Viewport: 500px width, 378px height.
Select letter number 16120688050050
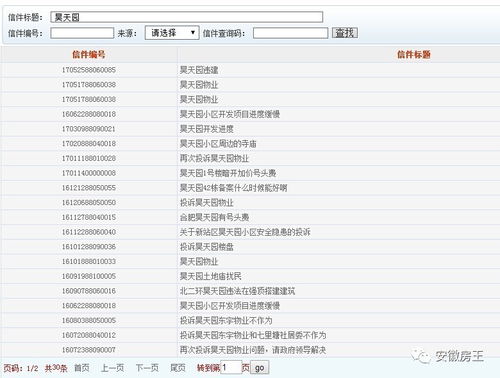tap(89, 203)
